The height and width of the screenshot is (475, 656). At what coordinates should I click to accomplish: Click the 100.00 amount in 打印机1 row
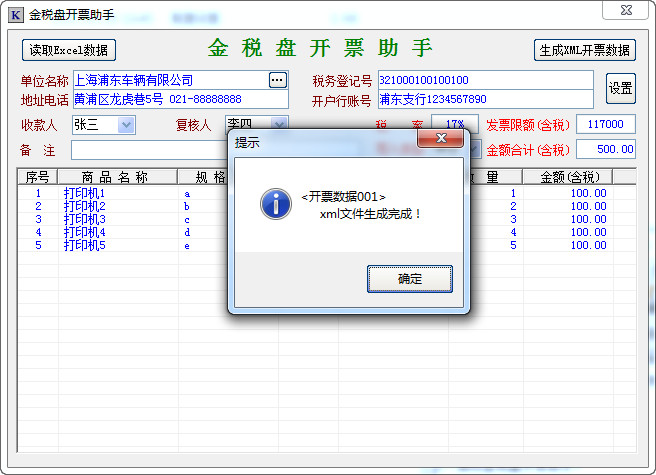tap(588, 193)
